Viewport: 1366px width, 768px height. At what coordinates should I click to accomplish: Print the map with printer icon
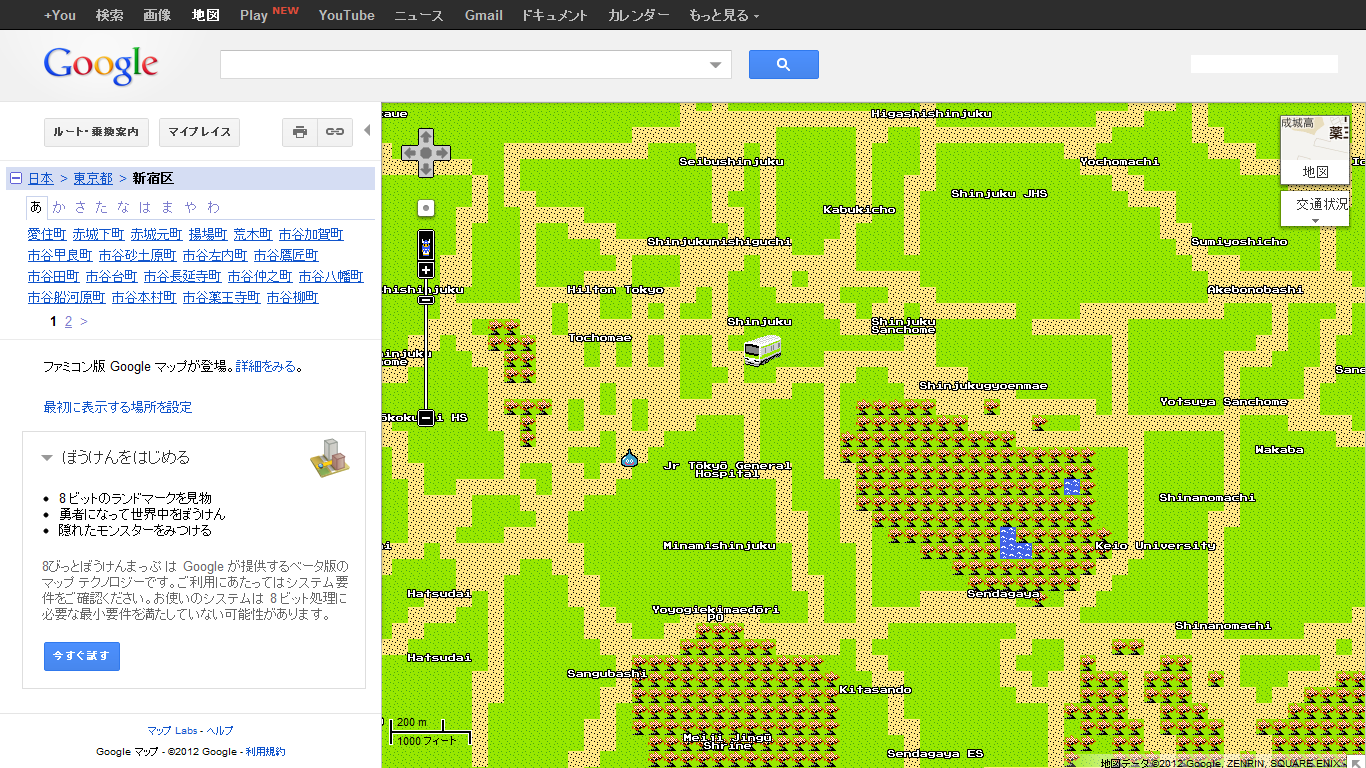(300, 132)
